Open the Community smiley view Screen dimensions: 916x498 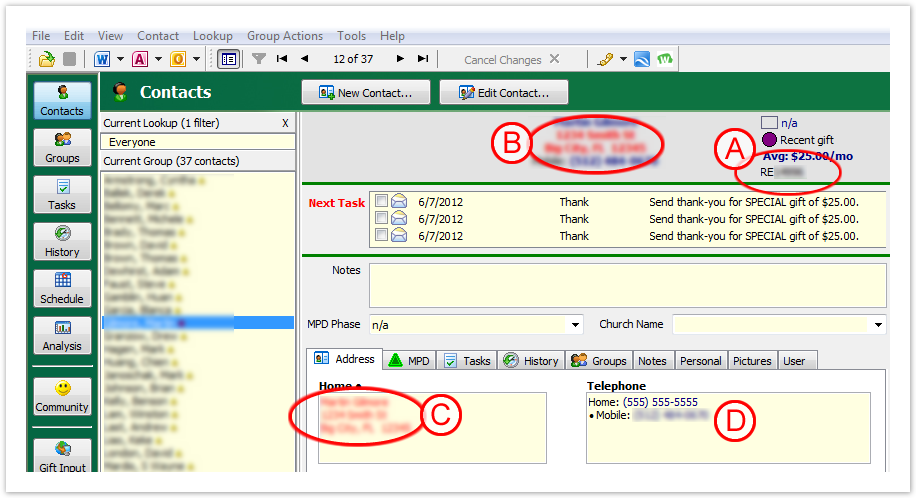point(62,395)
